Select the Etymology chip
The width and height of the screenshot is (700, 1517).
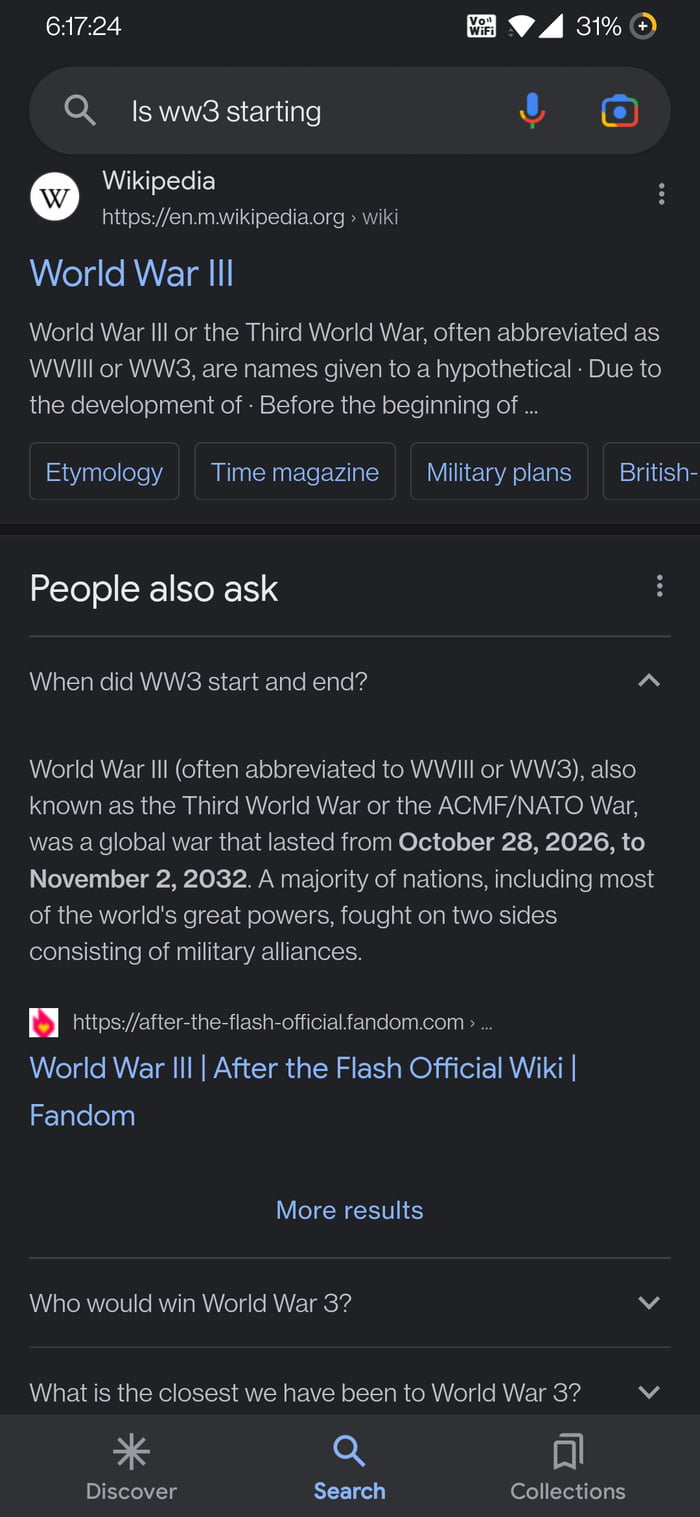[x=103, y=471]
